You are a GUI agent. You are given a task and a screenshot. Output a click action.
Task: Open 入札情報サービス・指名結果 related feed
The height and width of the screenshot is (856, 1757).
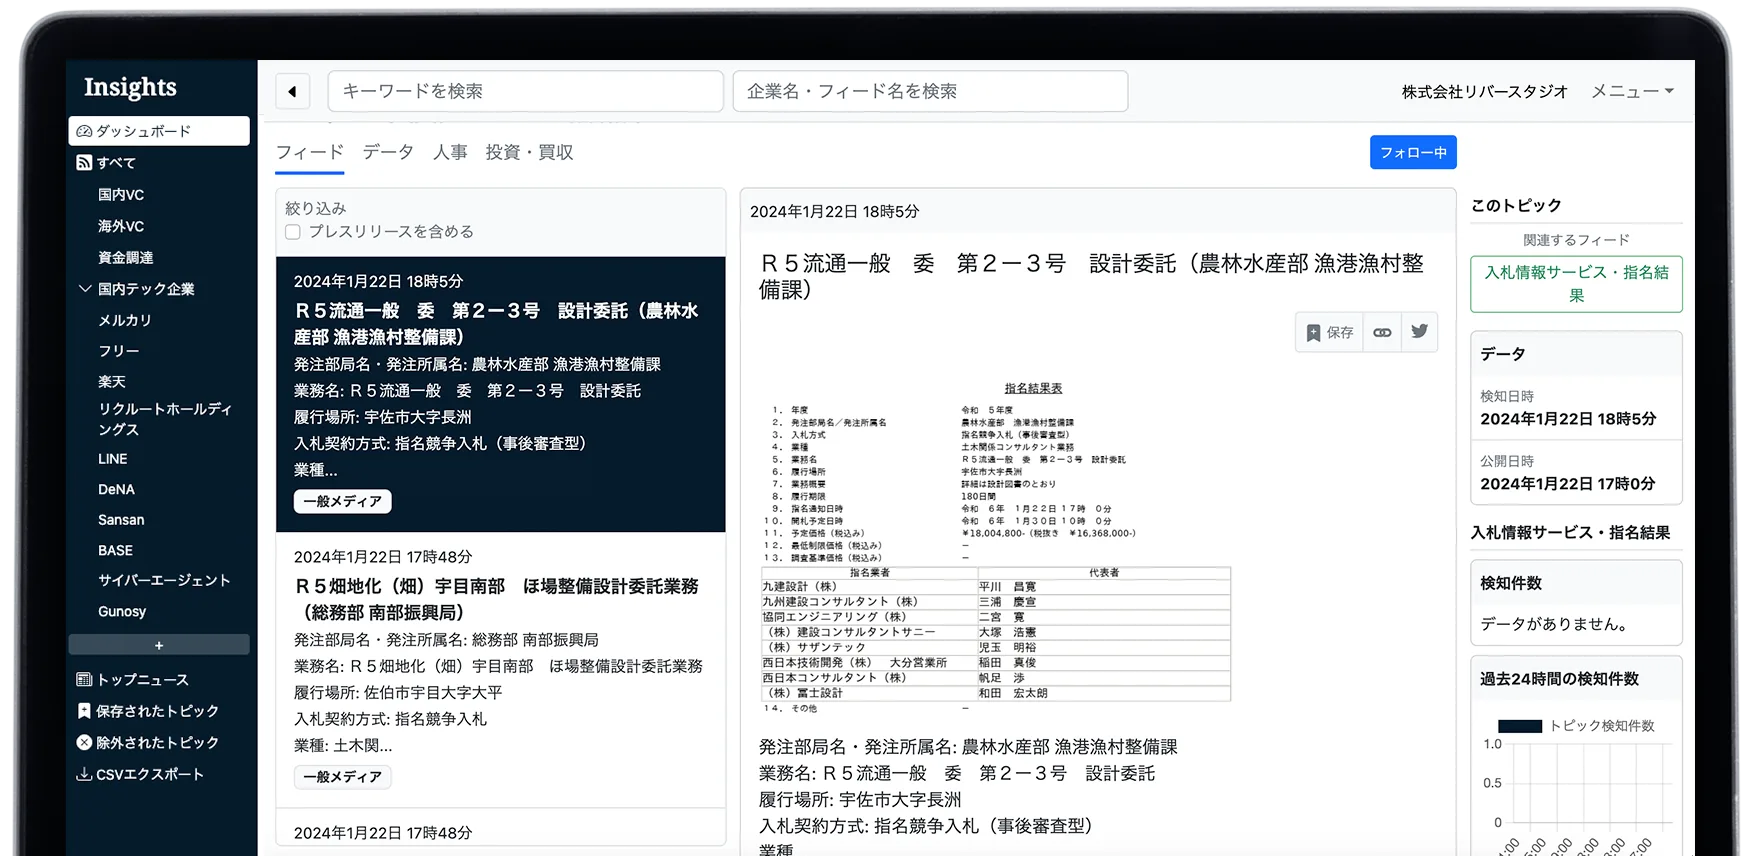click(x=1575, y=284)
